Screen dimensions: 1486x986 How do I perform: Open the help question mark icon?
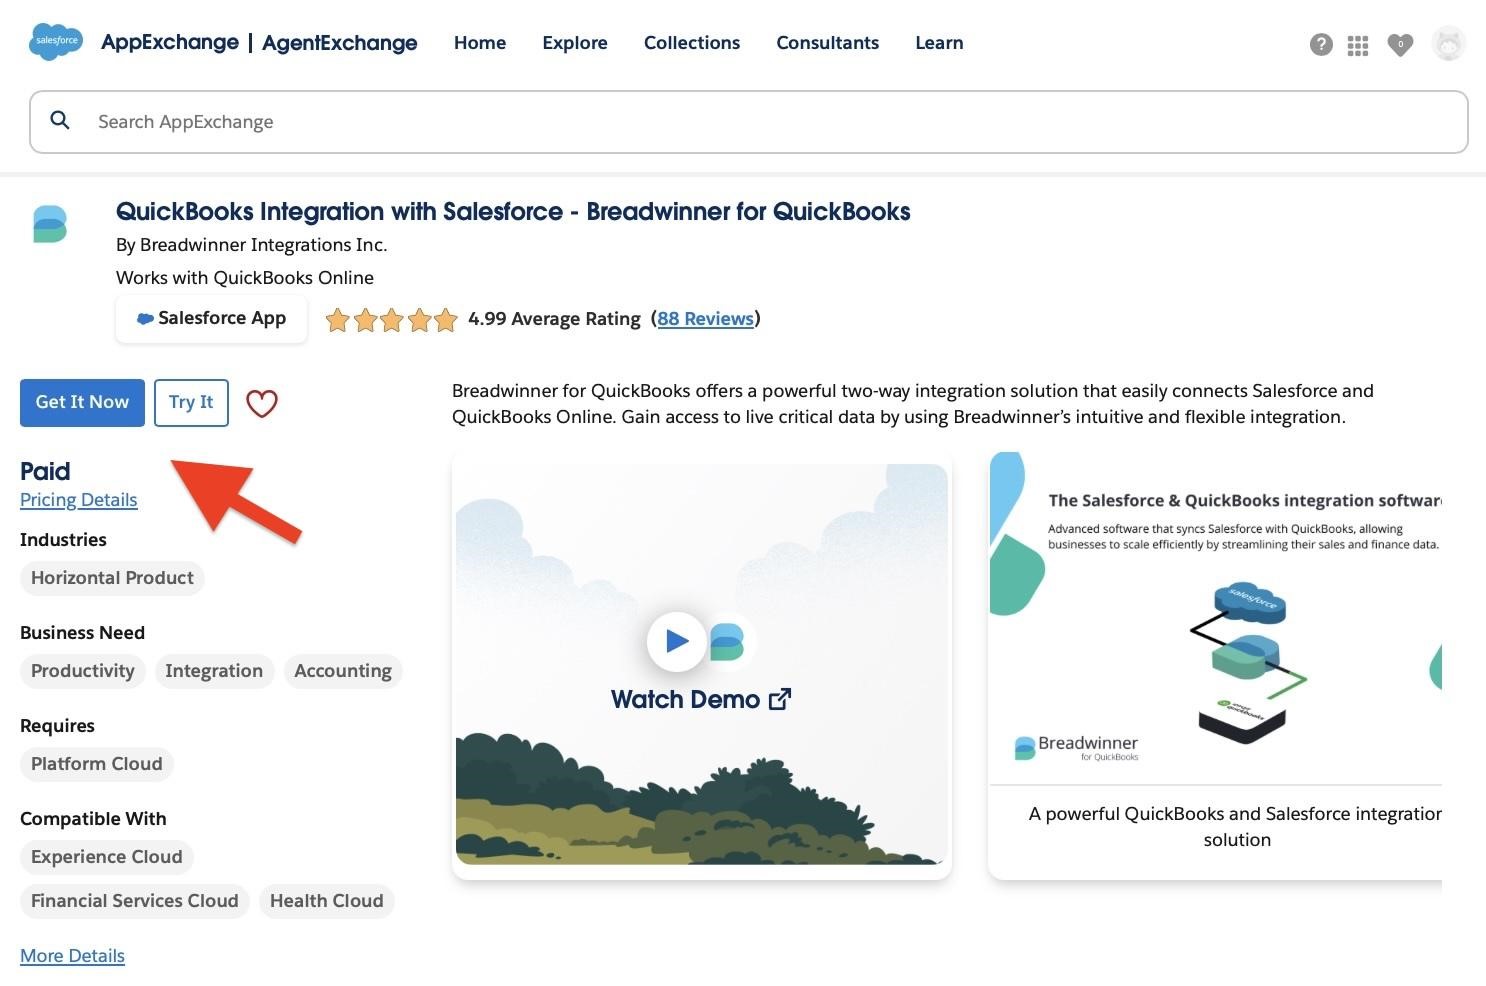pos(1321,44)
